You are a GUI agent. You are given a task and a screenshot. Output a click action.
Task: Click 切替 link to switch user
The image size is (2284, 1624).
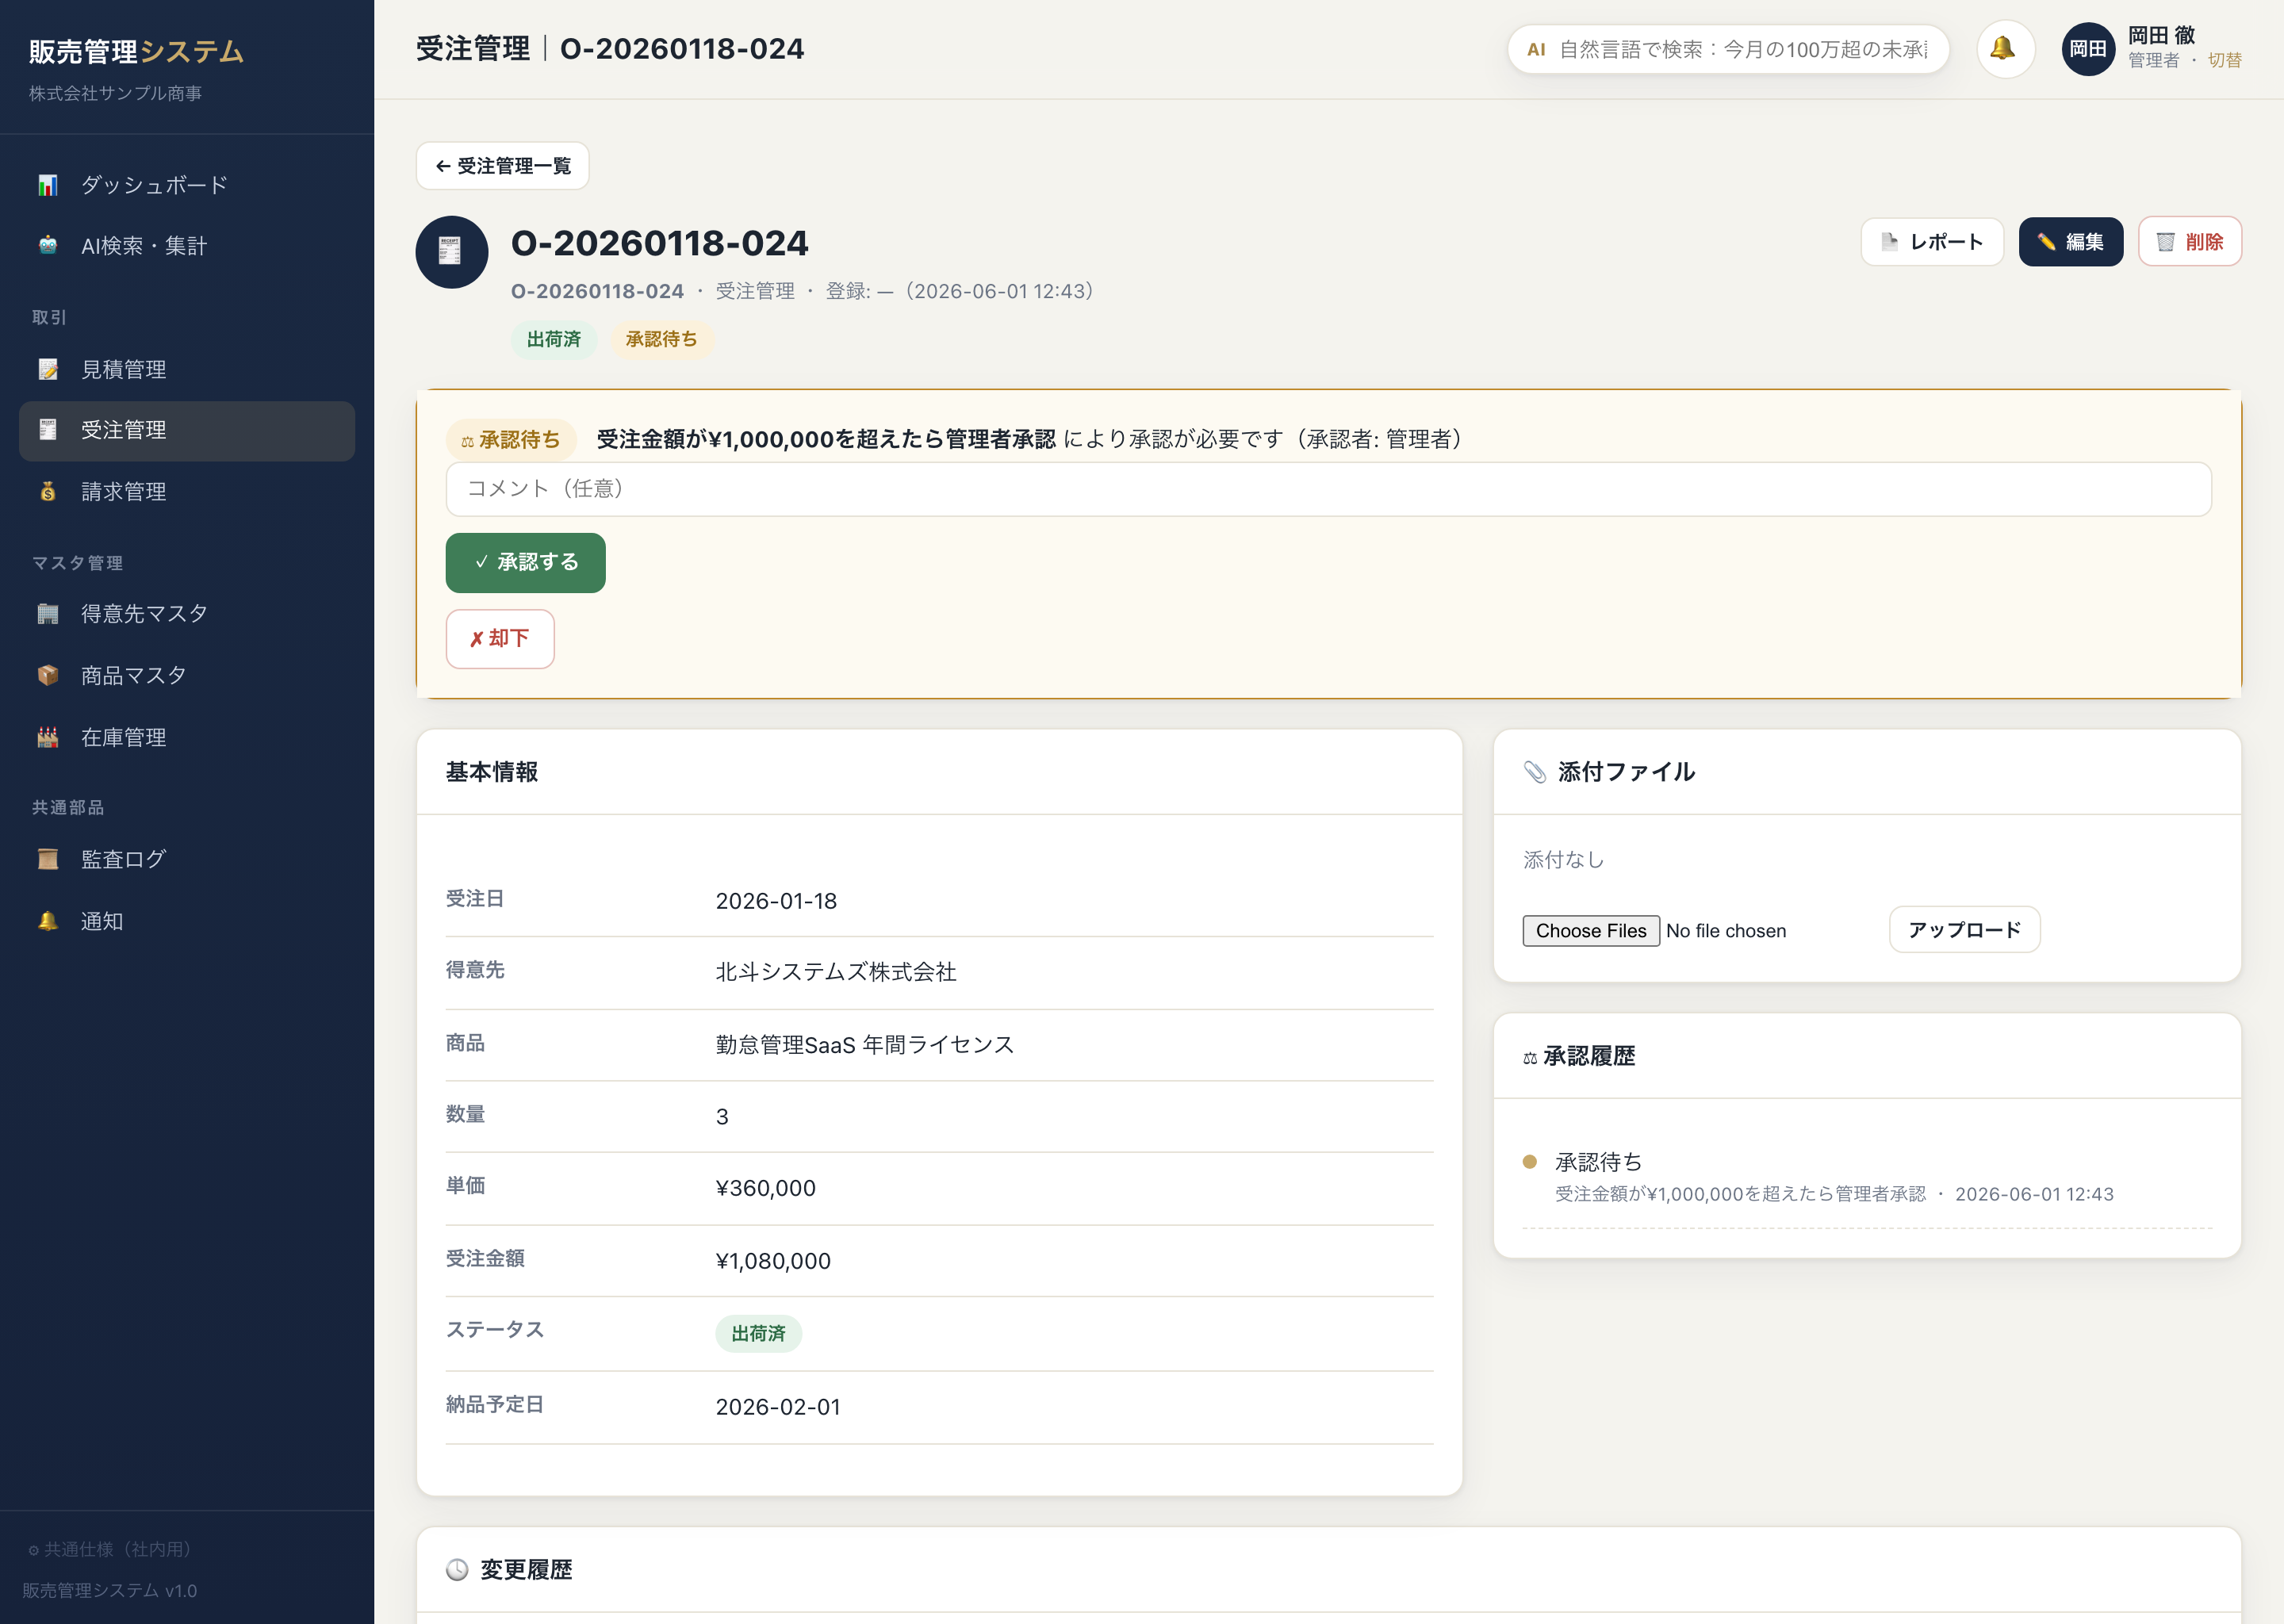point(2224,61)
